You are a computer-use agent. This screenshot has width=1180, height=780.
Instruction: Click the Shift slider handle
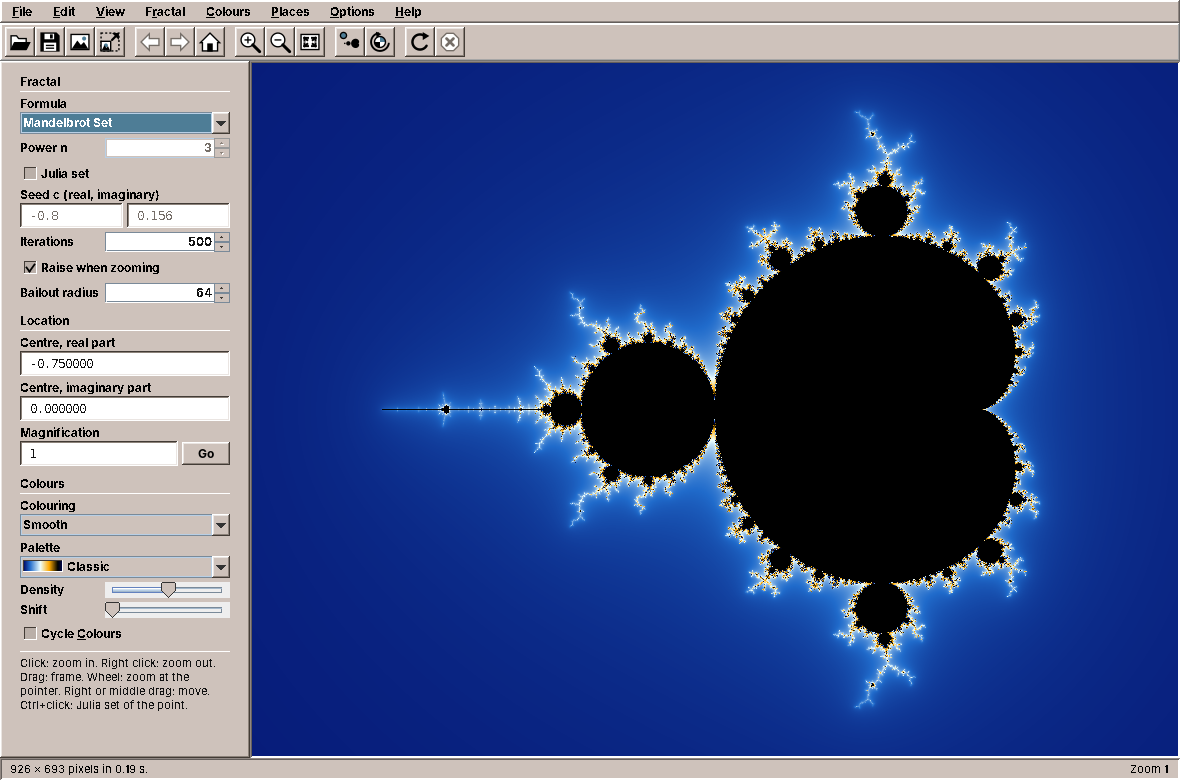112,609
